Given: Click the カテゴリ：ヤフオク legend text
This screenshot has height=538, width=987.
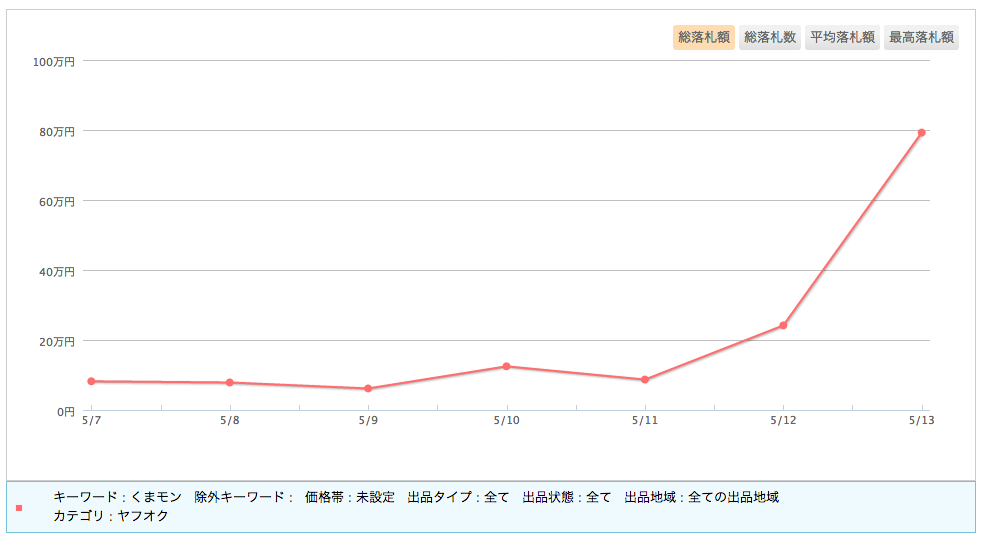Looking at the screenshot, I should [x=111, y=516].
